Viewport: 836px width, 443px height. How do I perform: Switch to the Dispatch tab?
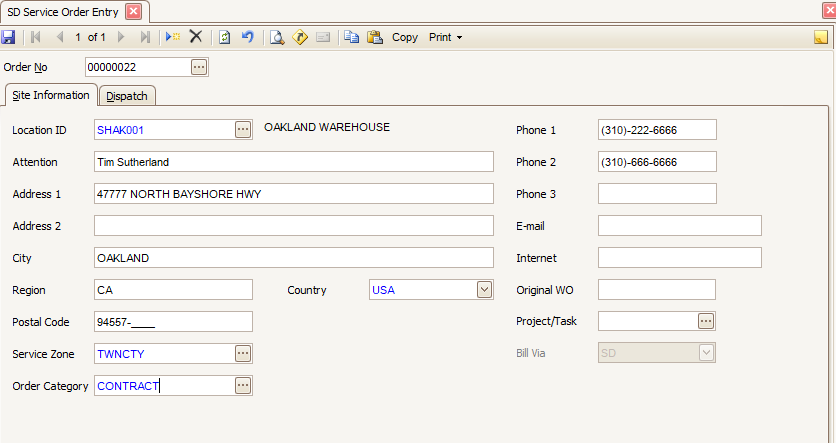point(127,96)
